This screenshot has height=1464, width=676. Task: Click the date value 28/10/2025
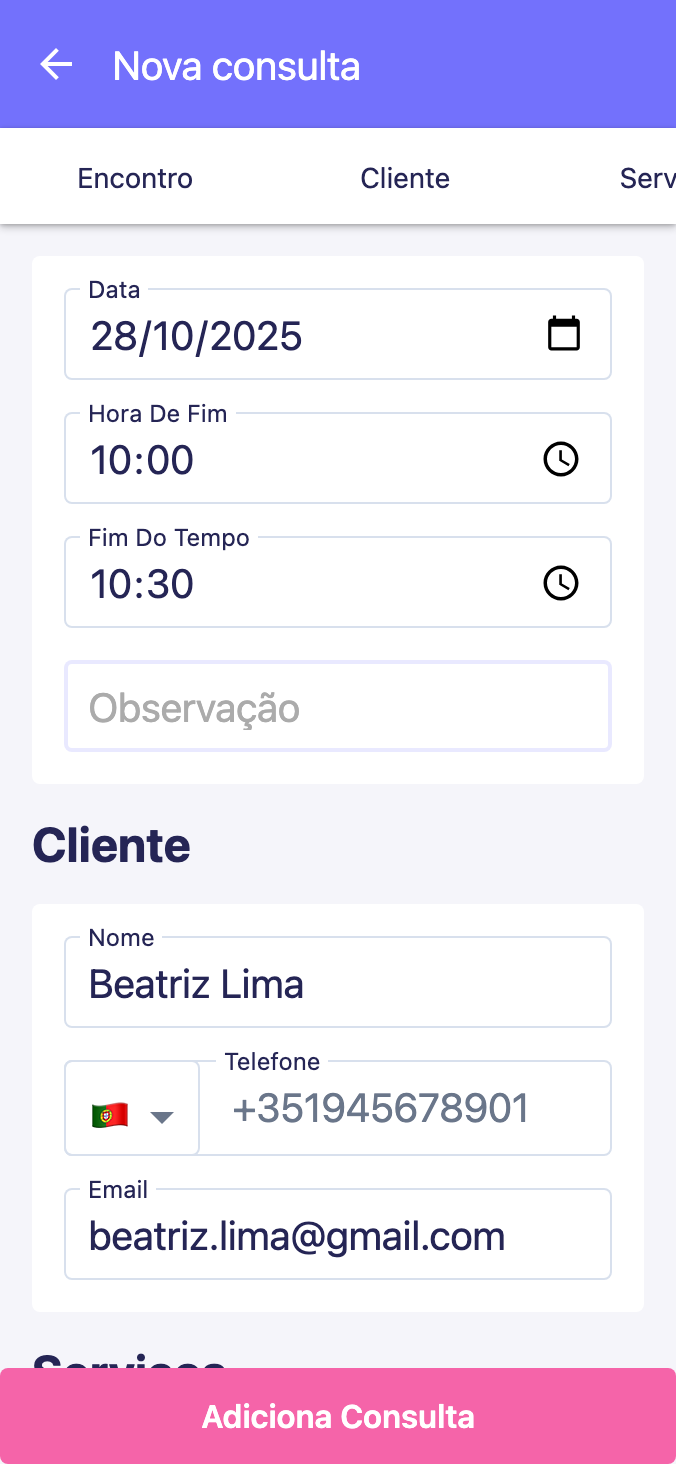pyautogui.click(x=197, y=336)
